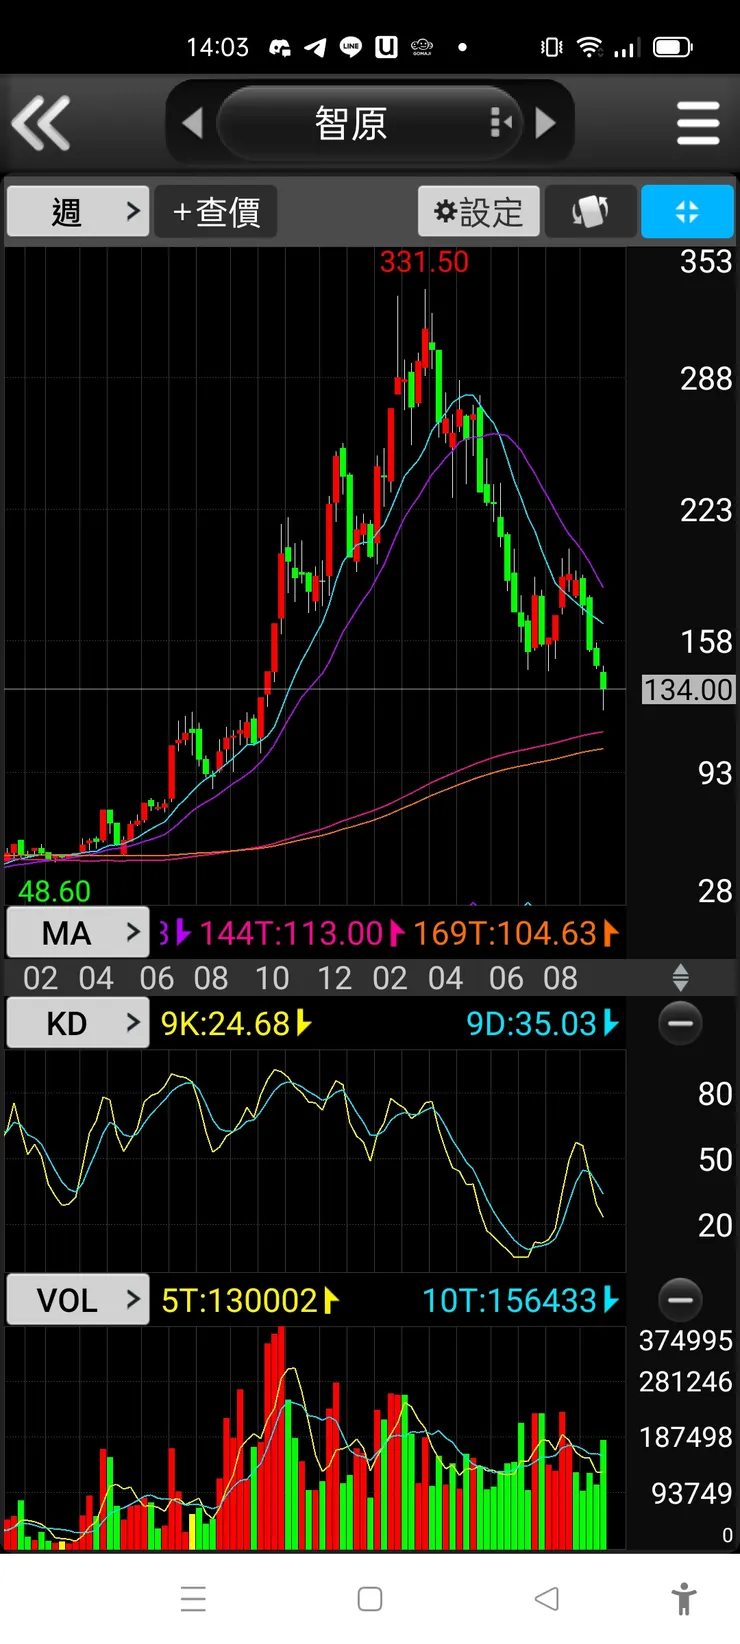Open the hamburger menu
Screen dimensions: 740x1644
click(x=698, y=123)
